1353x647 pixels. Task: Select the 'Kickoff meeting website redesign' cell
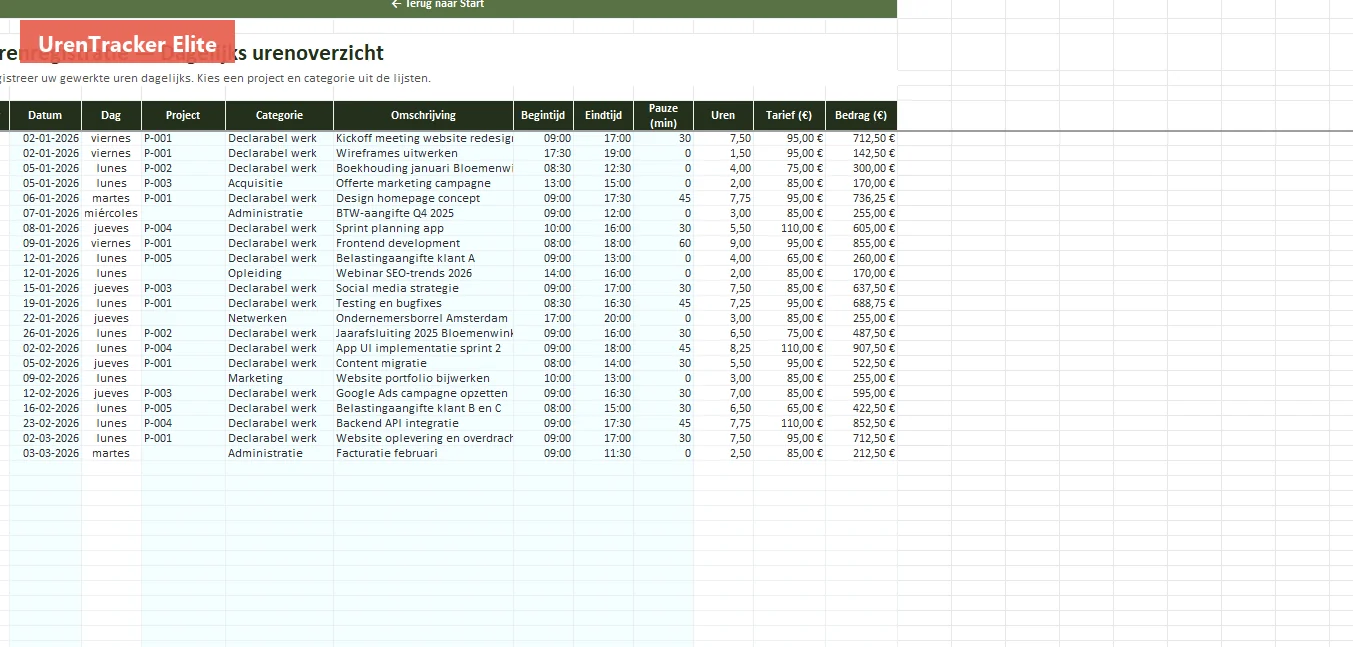pos(423,138)
